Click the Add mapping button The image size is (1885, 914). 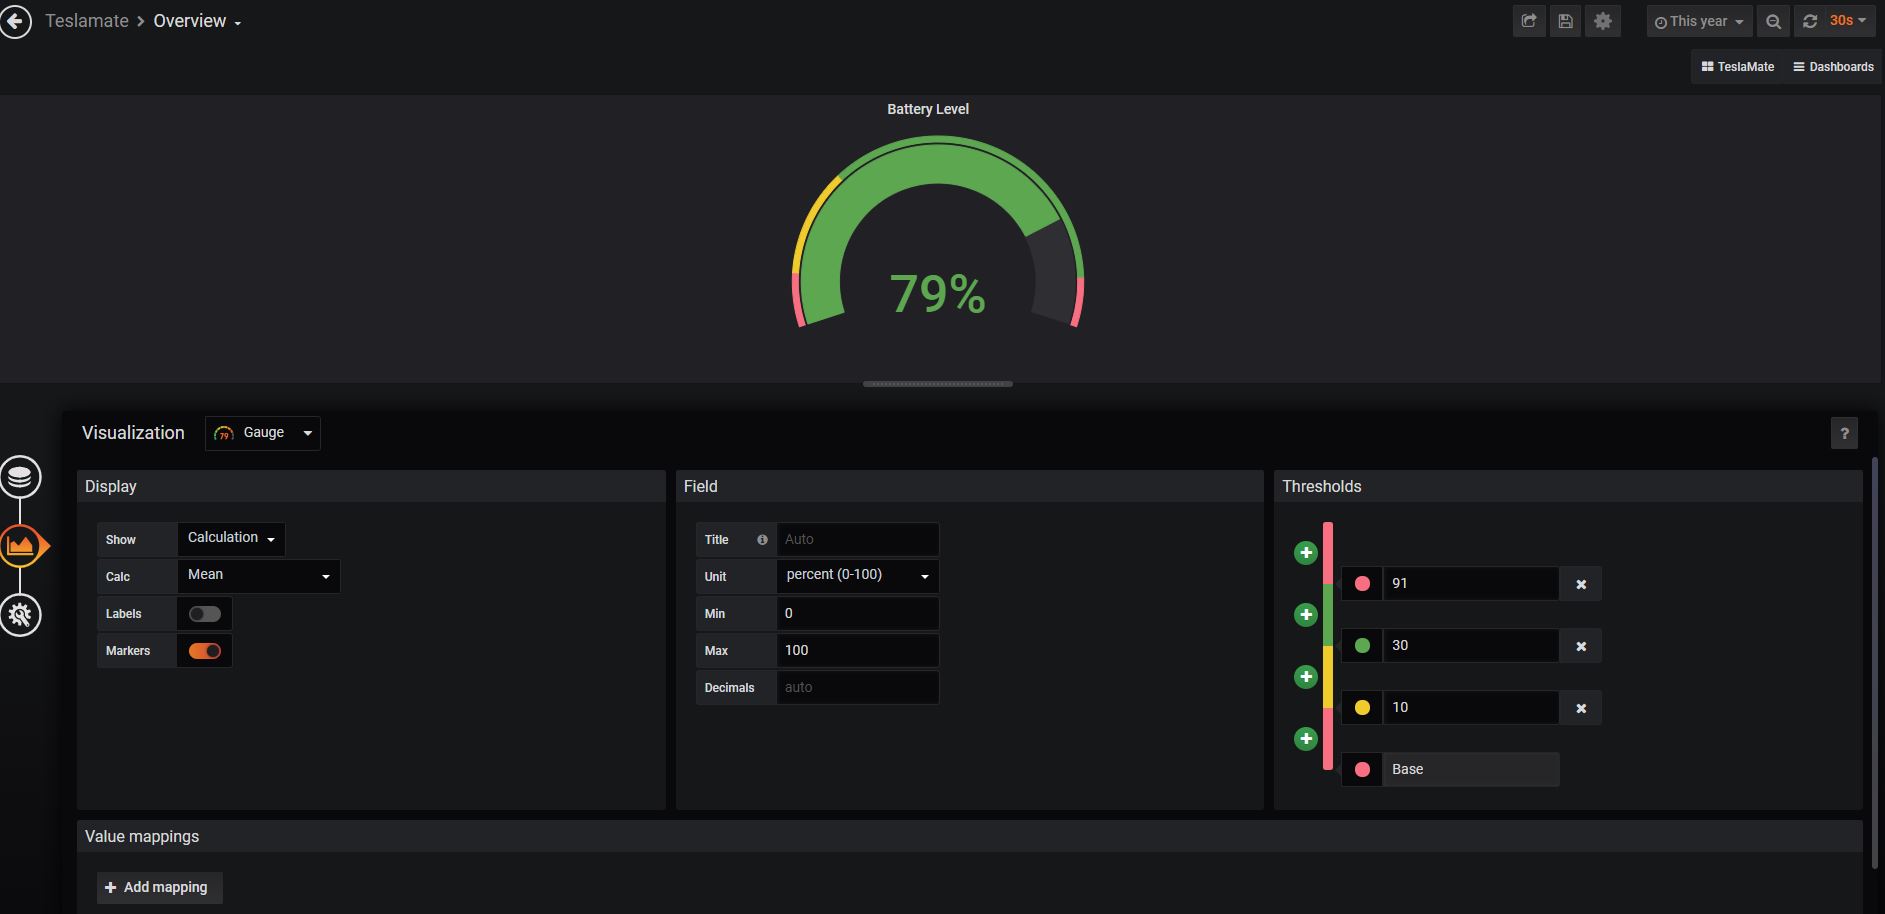click(x=160, y=888)
